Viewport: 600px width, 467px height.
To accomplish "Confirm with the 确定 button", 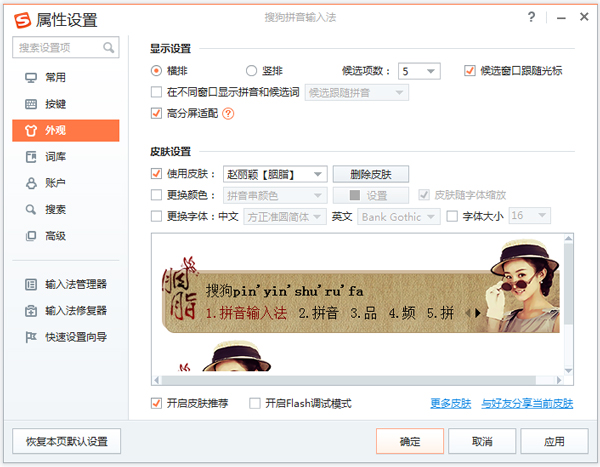I will click(x=410, y=441).
